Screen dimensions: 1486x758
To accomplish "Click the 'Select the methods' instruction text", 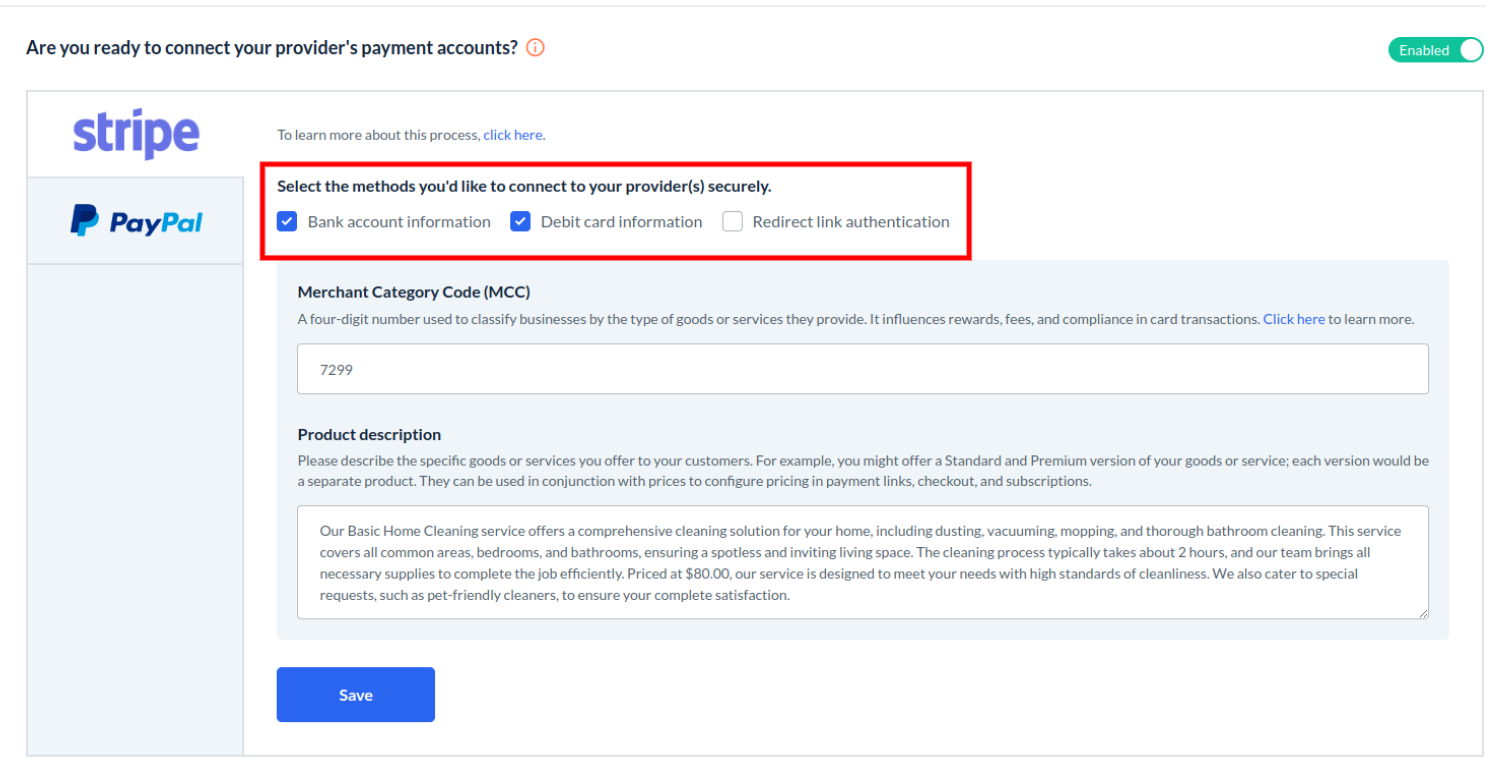I will click(524, 186).
